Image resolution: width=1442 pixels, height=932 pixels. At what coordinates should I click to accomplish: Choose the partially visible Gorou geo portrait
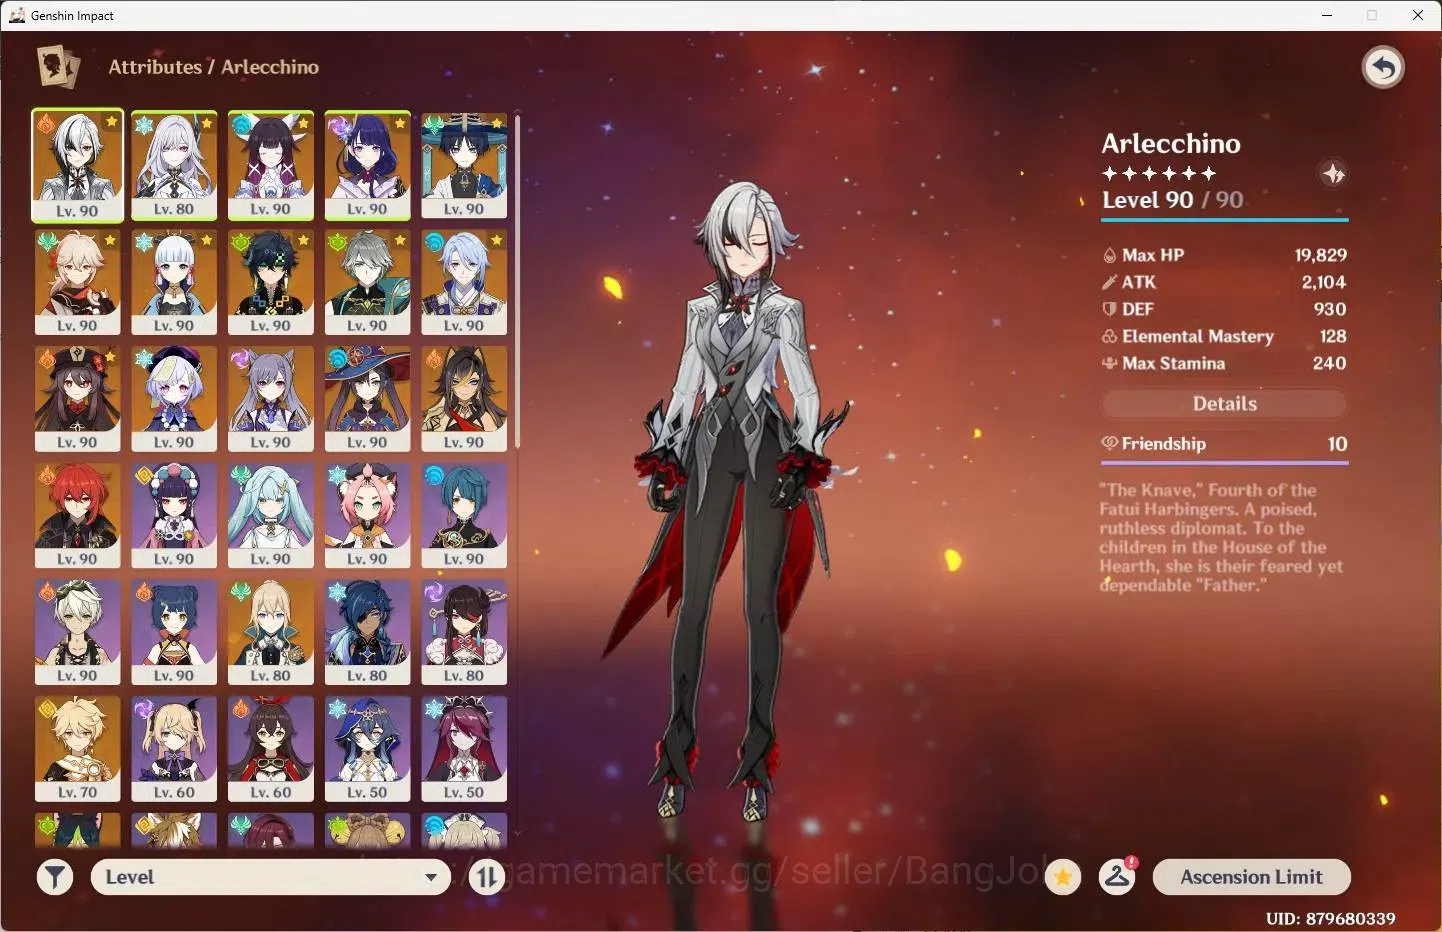[174, 830]
